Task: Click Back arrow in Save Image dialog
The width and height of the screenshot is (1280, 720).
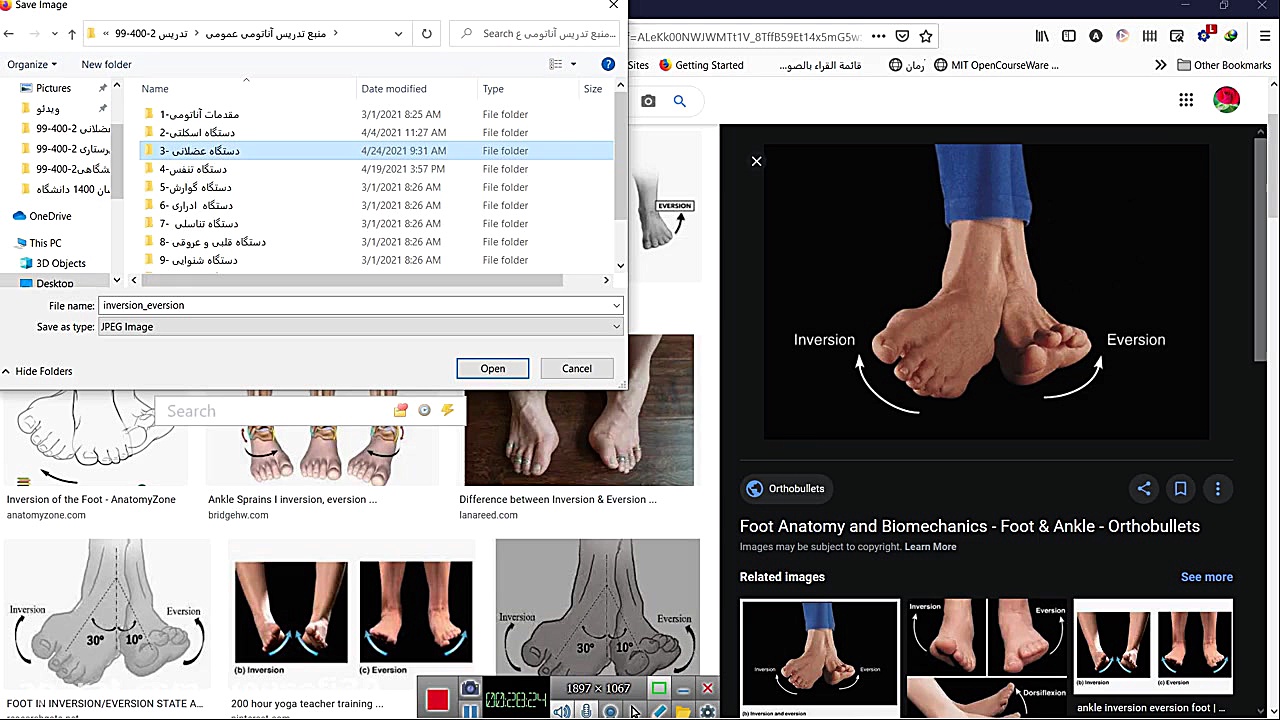Action: [9, 33]
